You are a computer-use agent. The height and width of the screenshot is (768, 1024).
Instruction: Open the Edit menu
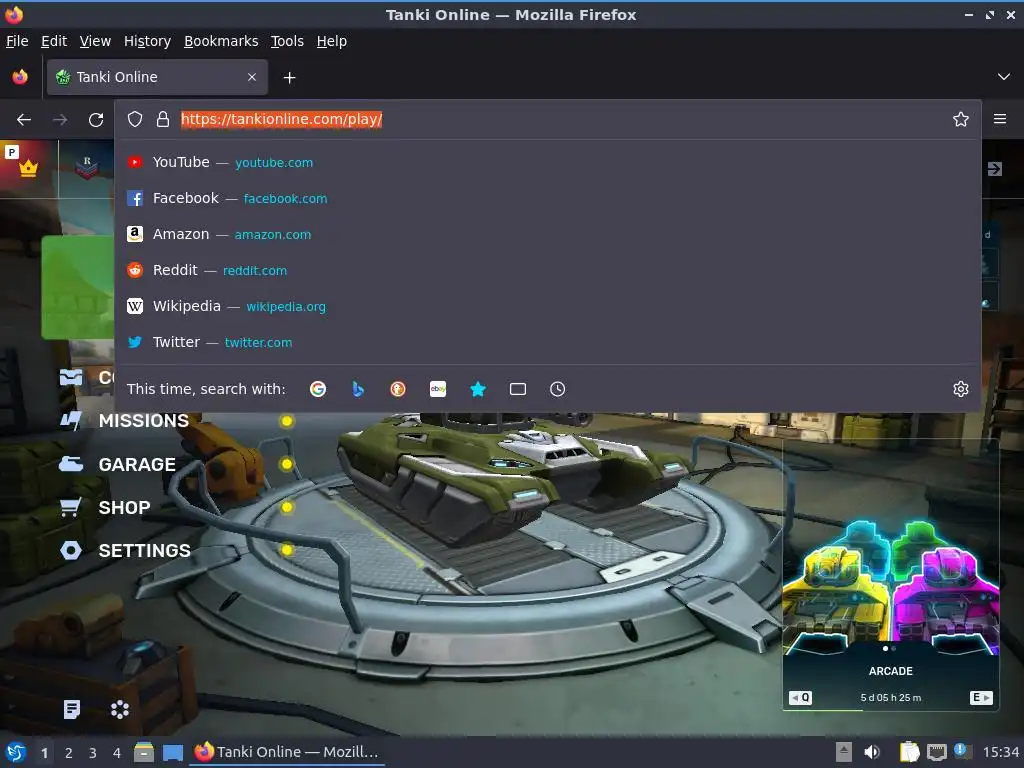(x=54, y=41)
